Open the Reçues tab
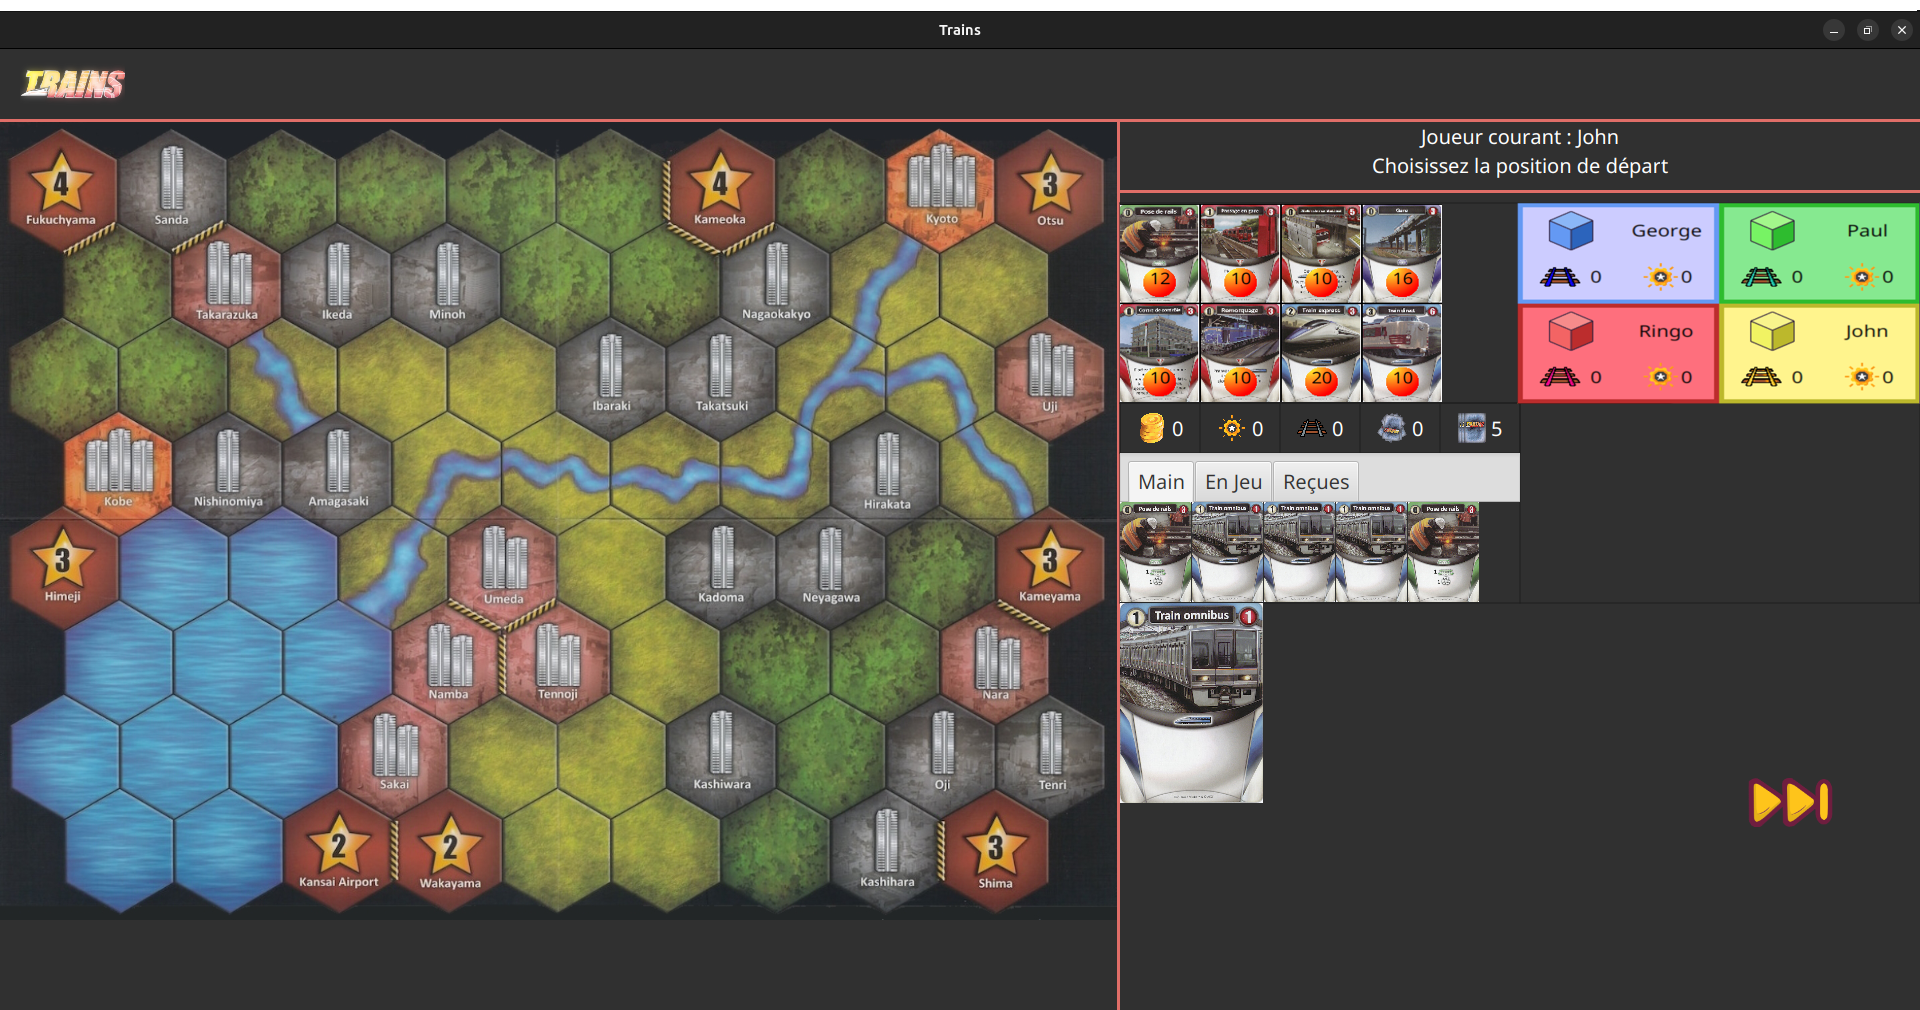Image resolution: width=1920 pixels, height=1010 pixels. point(1316,482)
